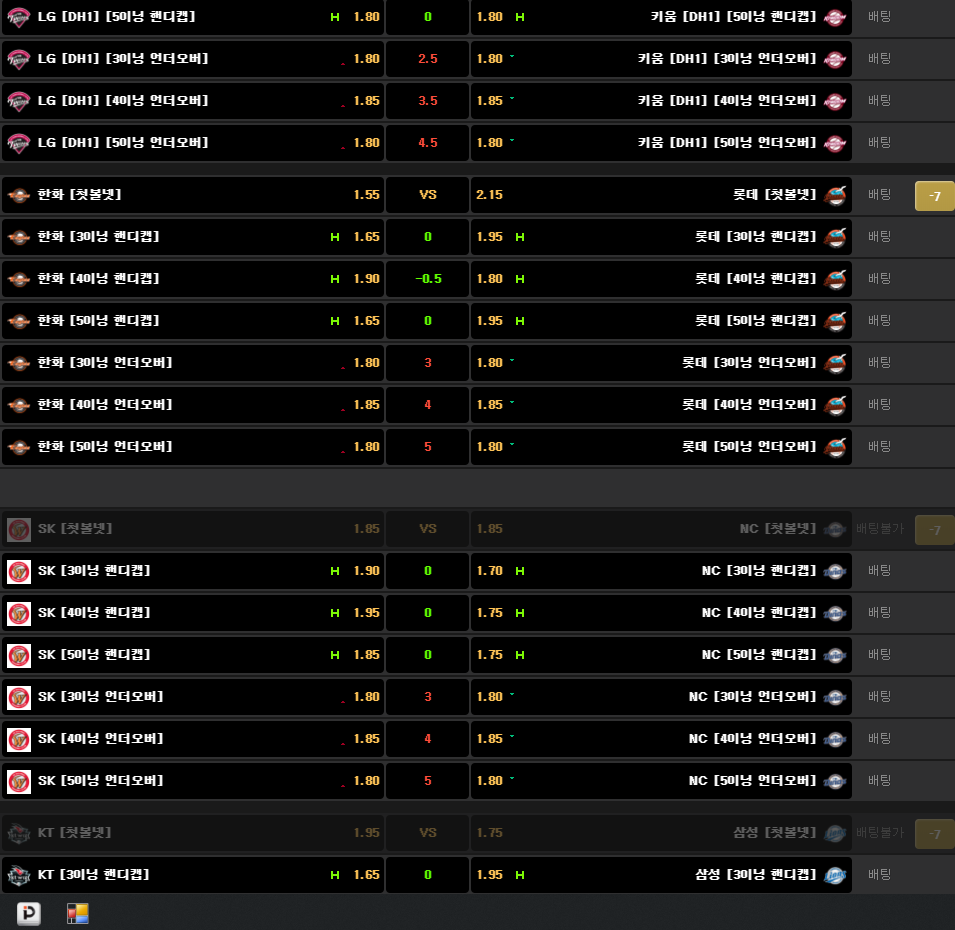Click SK logo in 3이닝 핸디캡 row

[x=18, y=571]
